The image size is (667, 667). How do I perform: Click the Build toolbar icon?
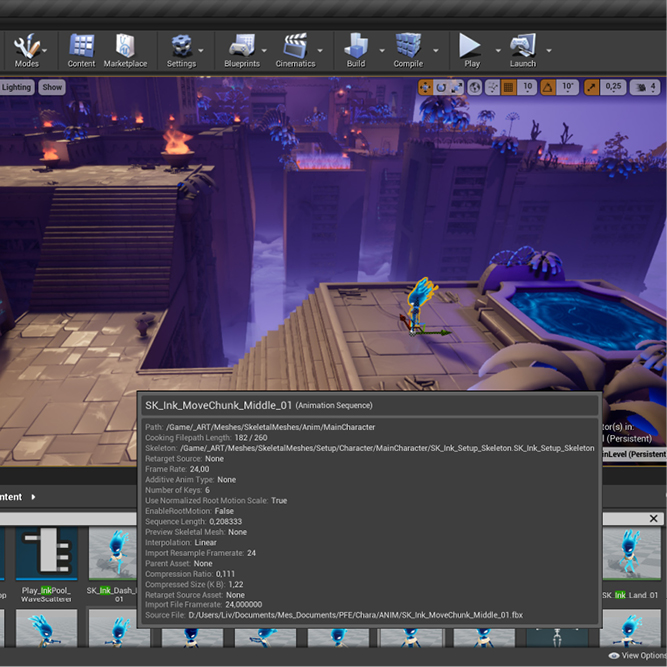(x=356, y=48)
